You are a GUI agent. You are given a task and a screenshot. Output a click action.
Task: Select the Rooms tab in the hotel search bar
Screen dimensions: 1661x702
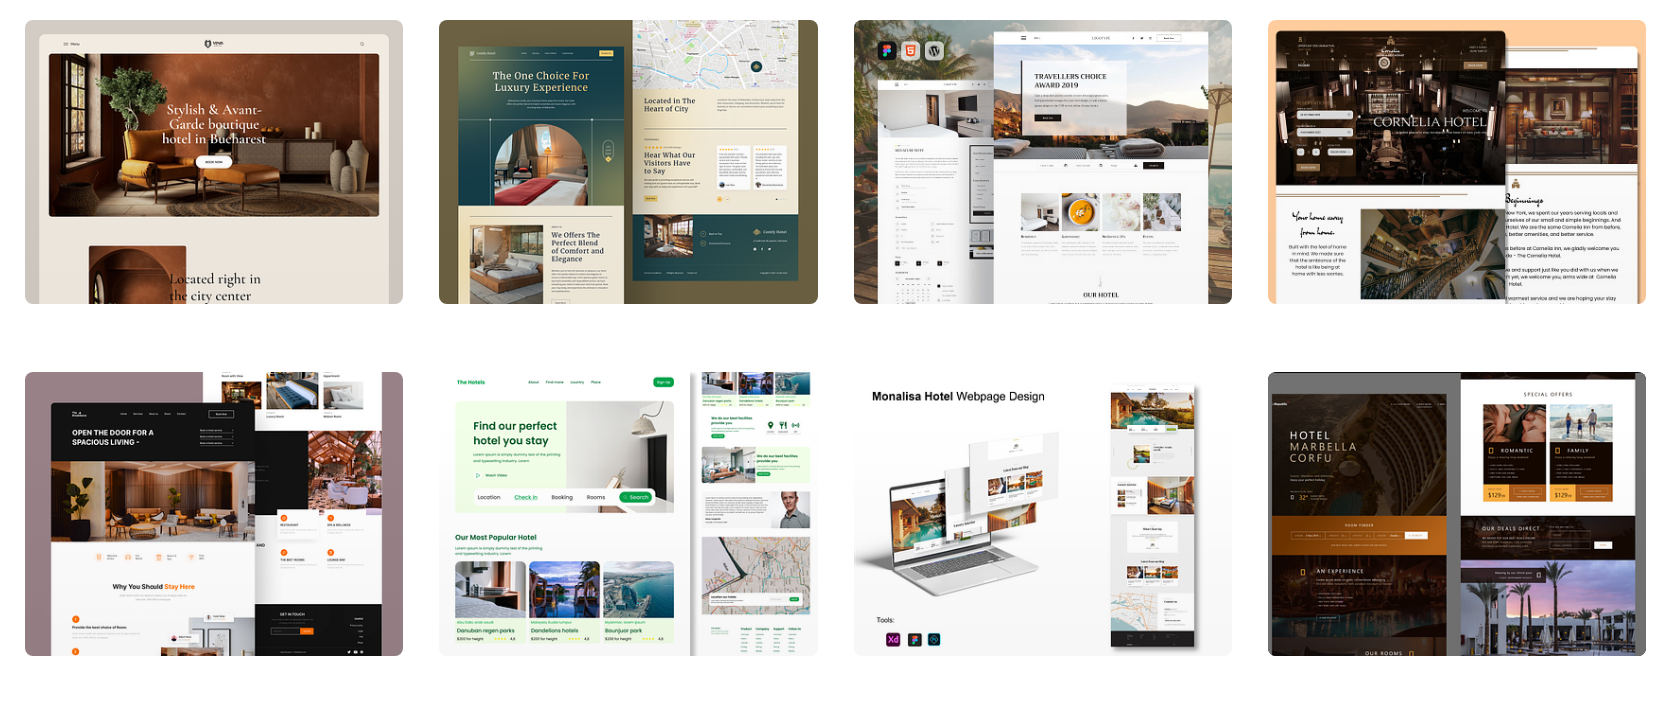coord(596,497)
